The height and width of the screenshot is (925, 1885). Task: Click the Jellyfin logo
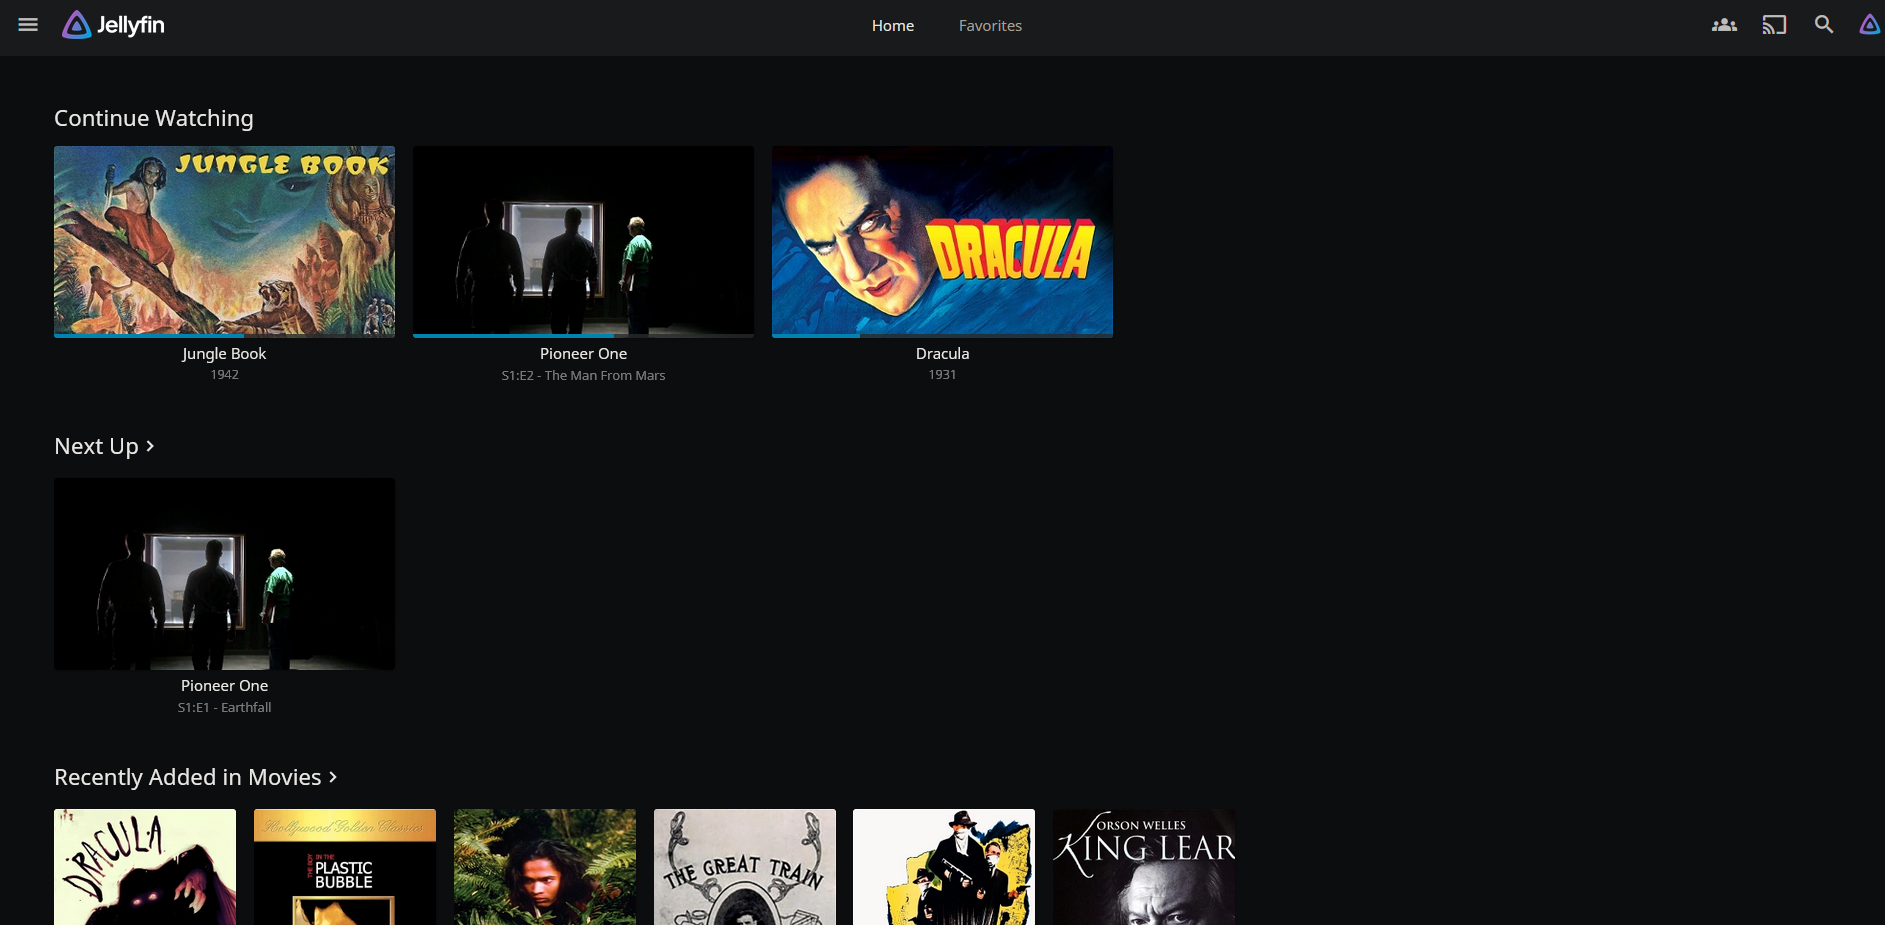pyautogui.click(x=113, y=25)
